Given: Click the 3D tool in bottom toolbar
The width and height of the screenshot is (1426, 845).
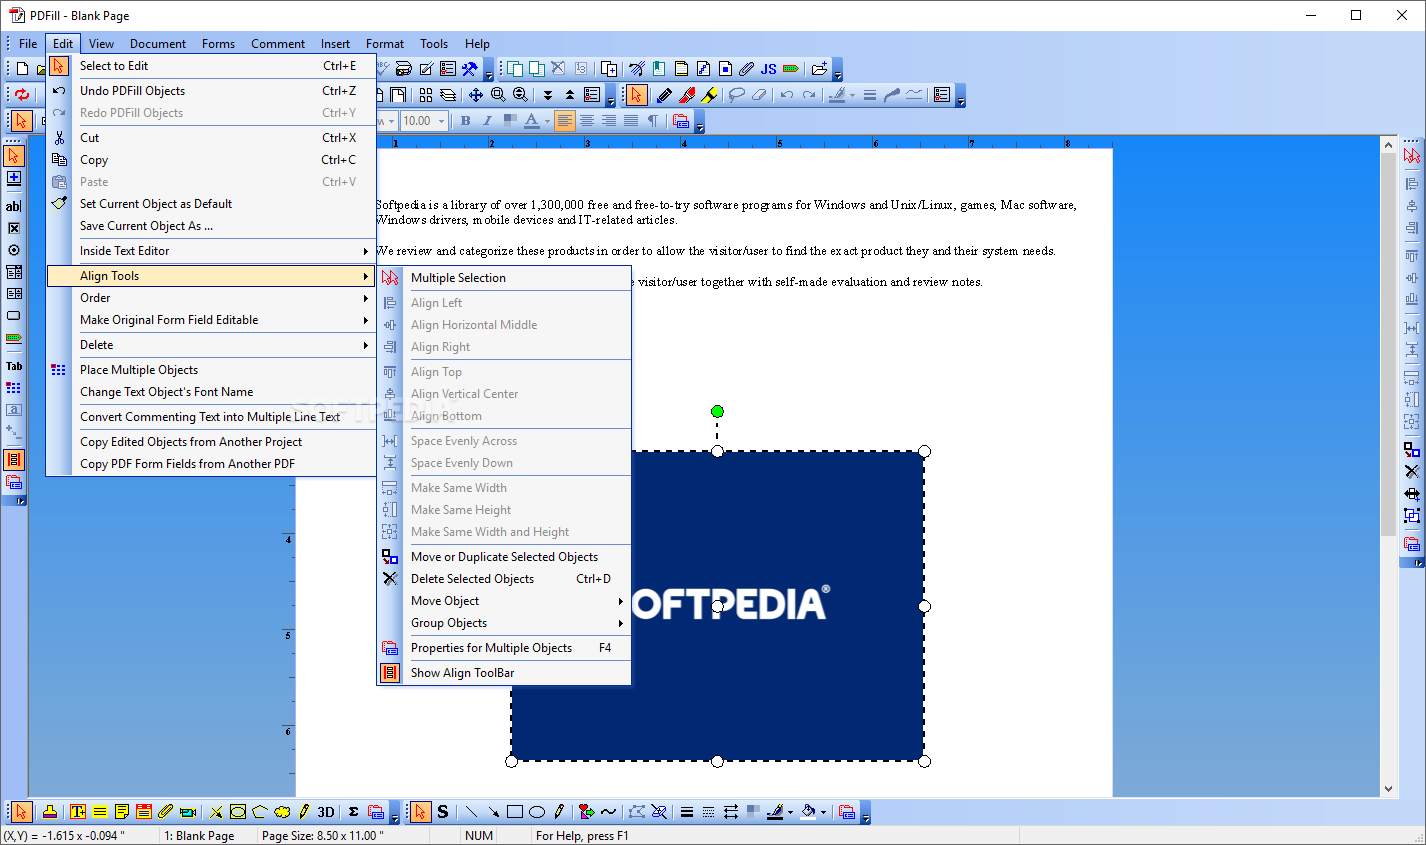Looking at the screenshot, I should pos(326,812).
